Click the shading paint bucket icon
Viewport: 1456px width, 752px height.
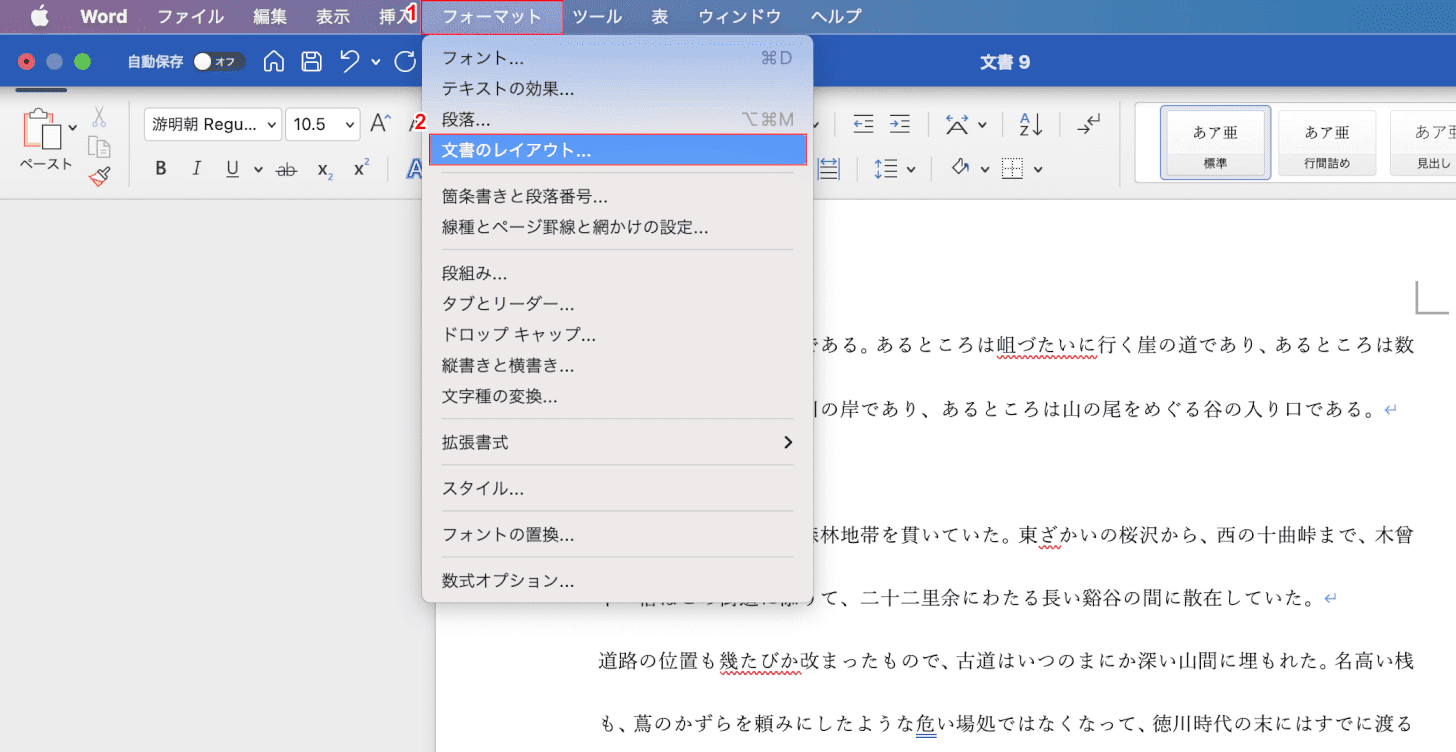coord(962,168)
